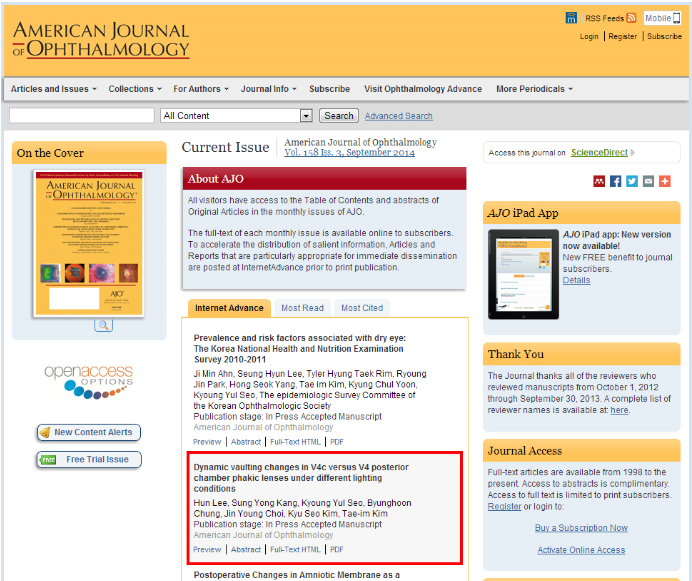Screen dimensions: 692x581
Task: Open PDF of vaulting changes article
Action: pos(337,550)
